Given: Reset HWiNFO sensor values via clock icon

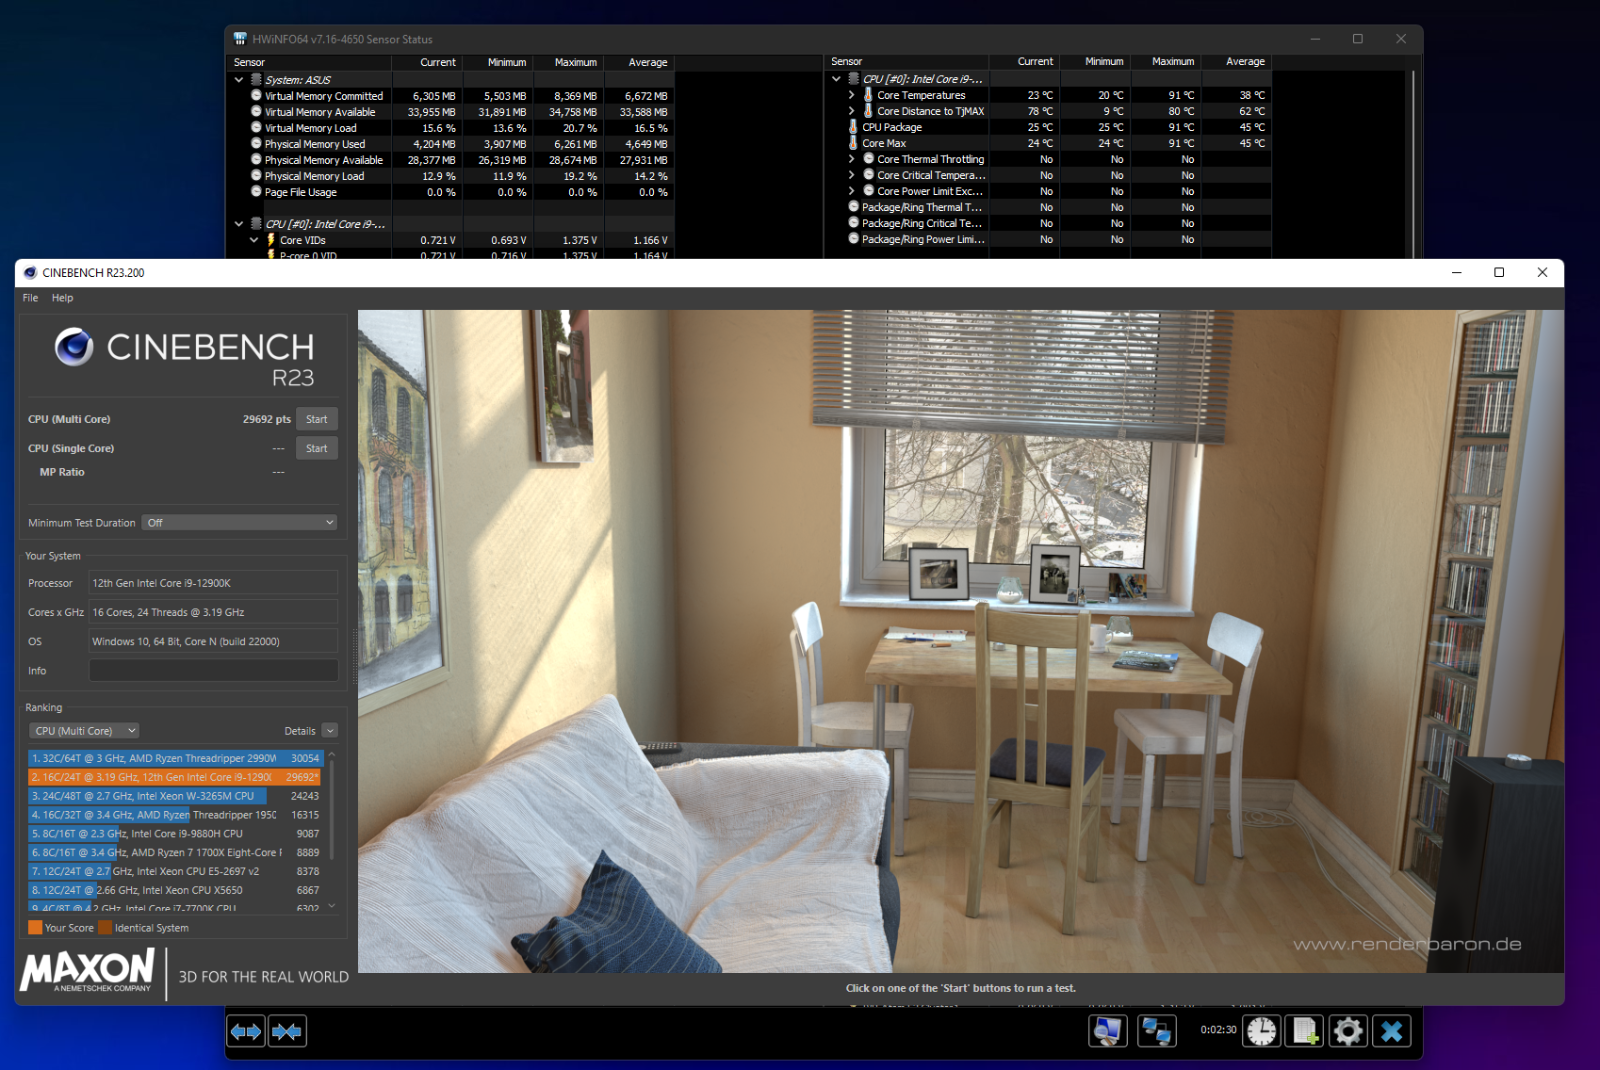Looking at the screenshot, I should point(1262,1031).
